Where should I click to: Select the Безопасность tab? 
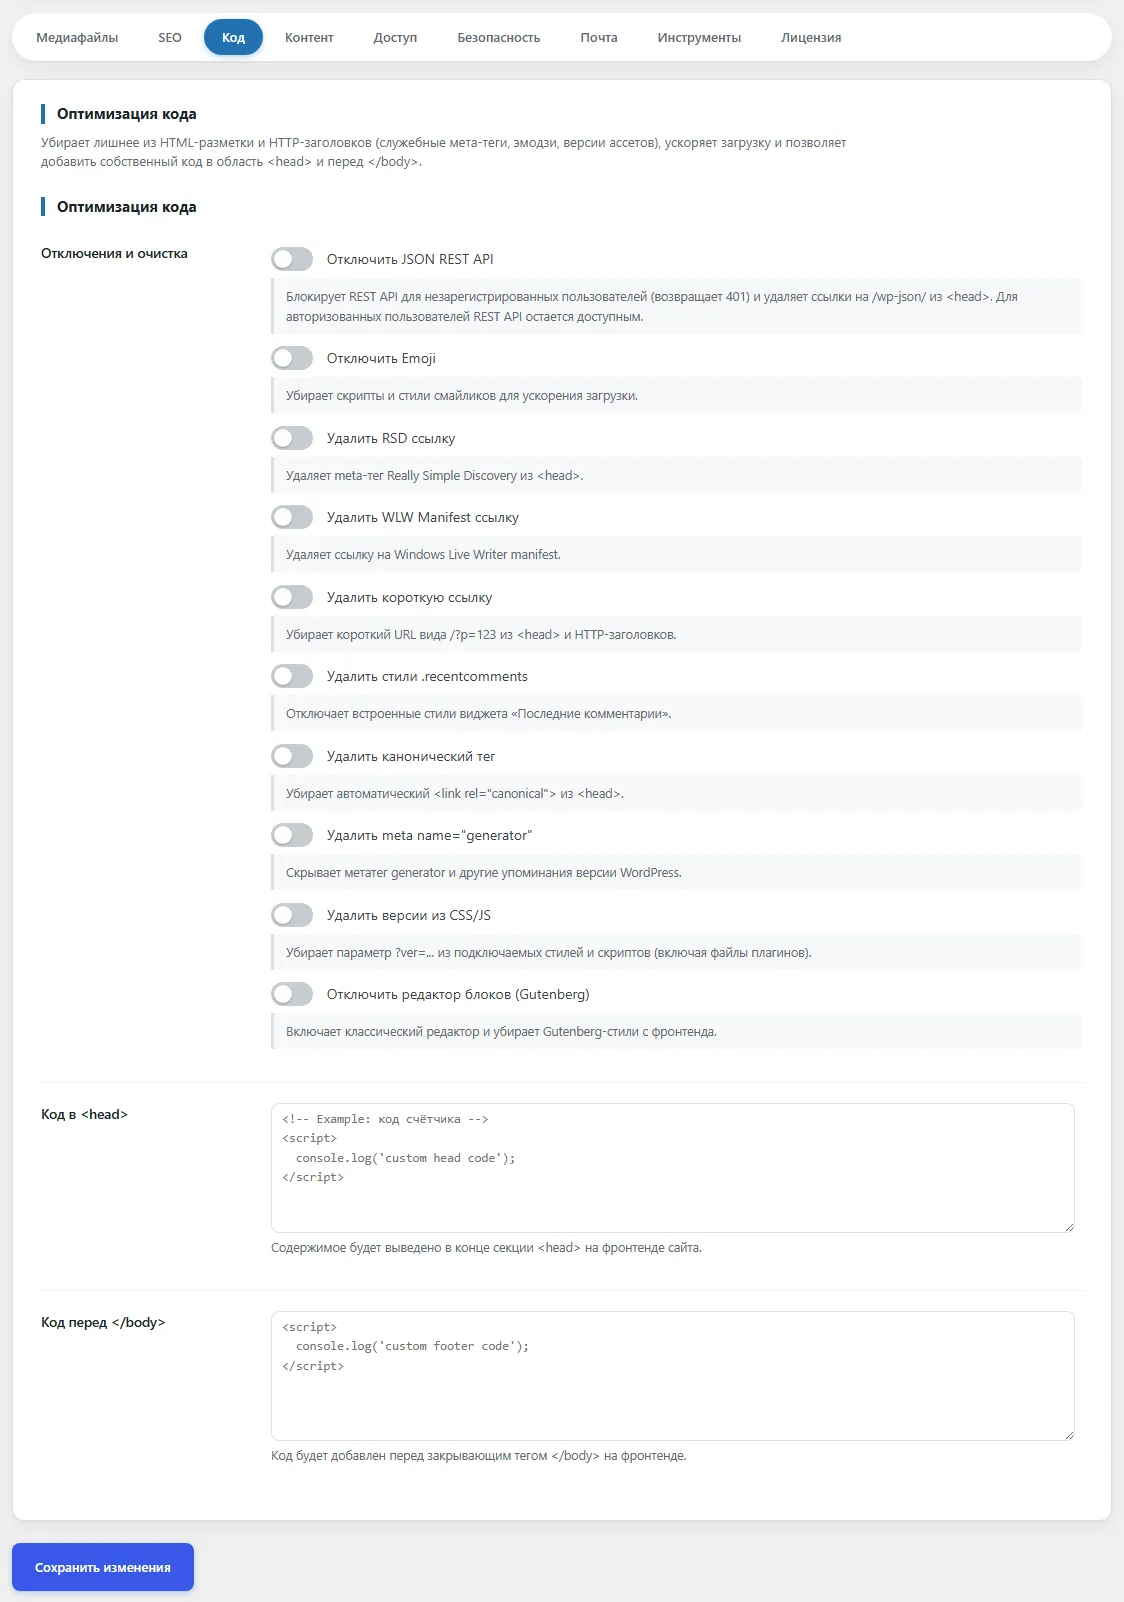[x=499, y=38]
